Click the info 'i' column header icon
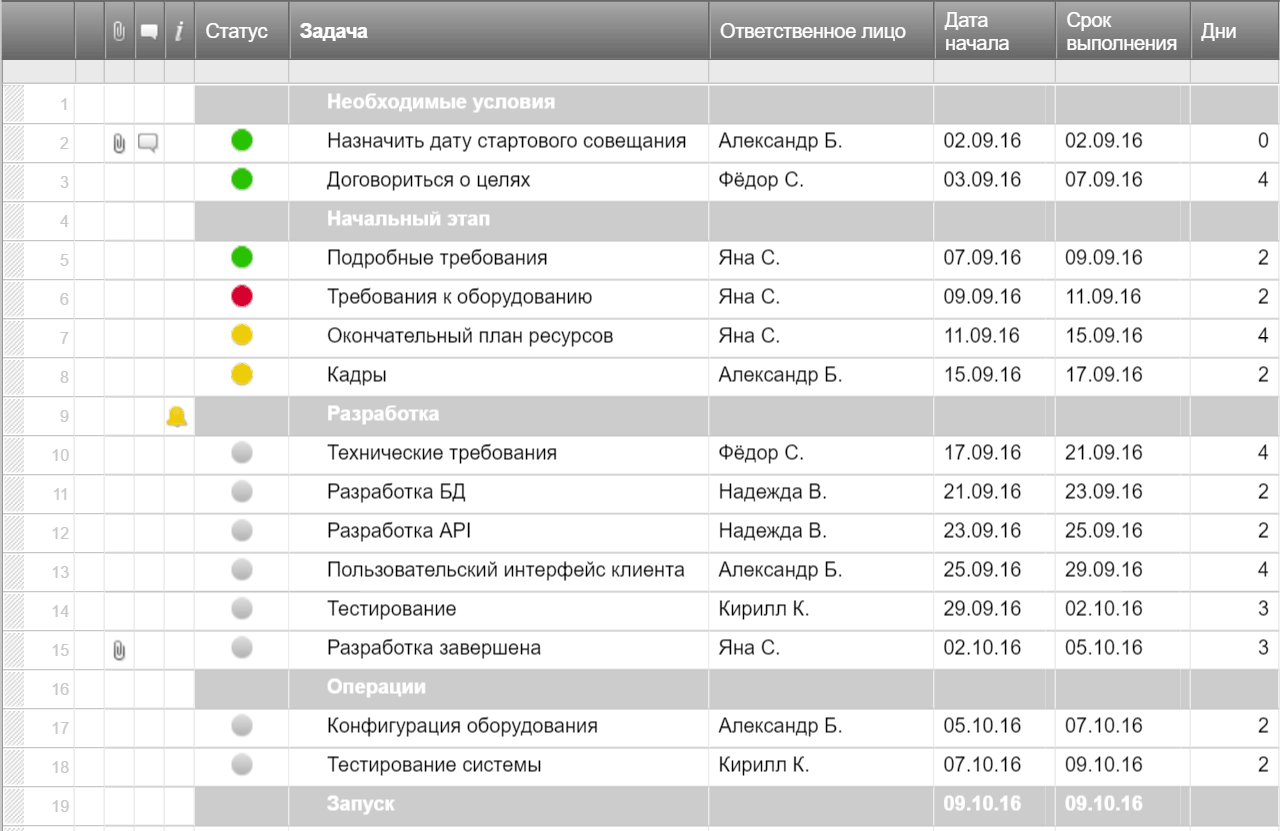Image resolution: width=1280 pixels, height=831 pixels. (x=179, y=31)
